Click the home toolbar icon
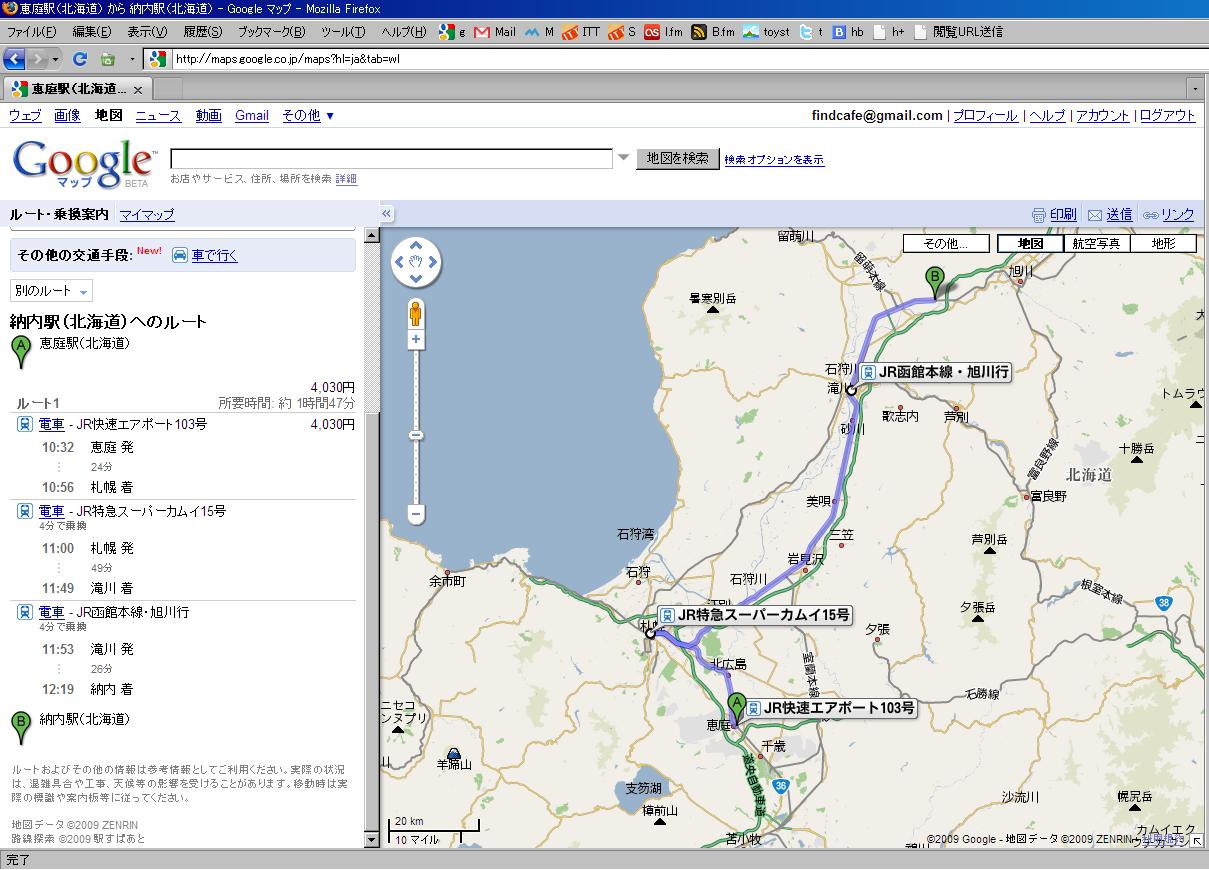Image resolution: width=1209 pixels, height=870 pixels. coord(108,59)
